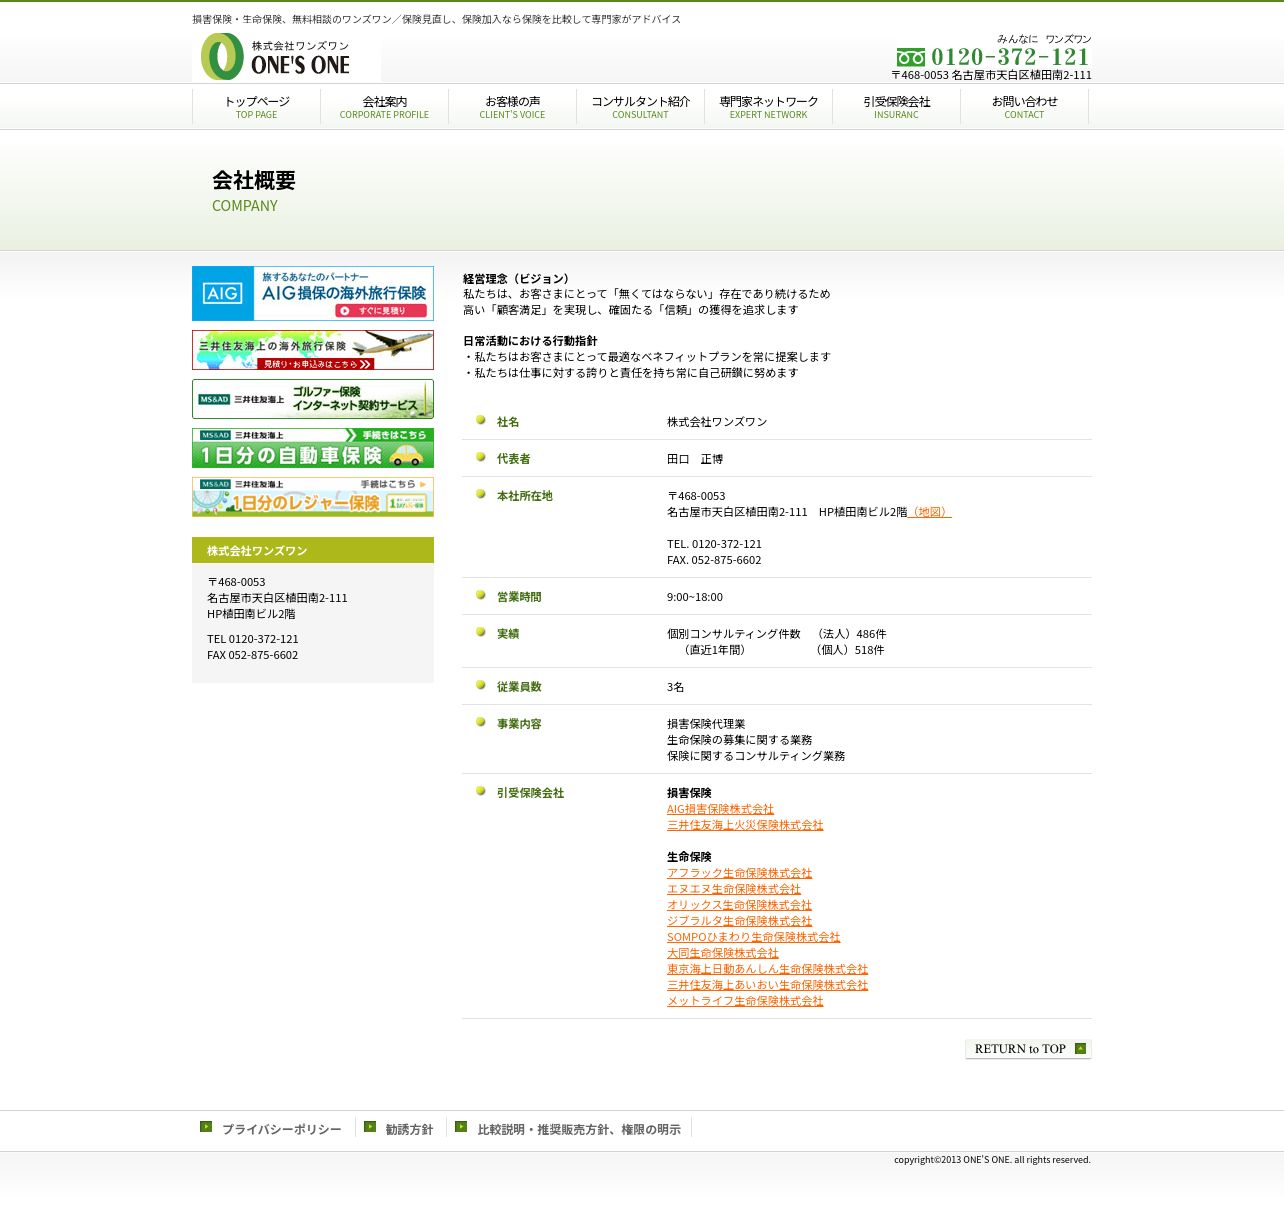This screenshot has width=1284, height=1210.
Task: Click the free-dial phone number 0120-372-121 graphic
Action: pyautogui.click(x=992, y=57)
